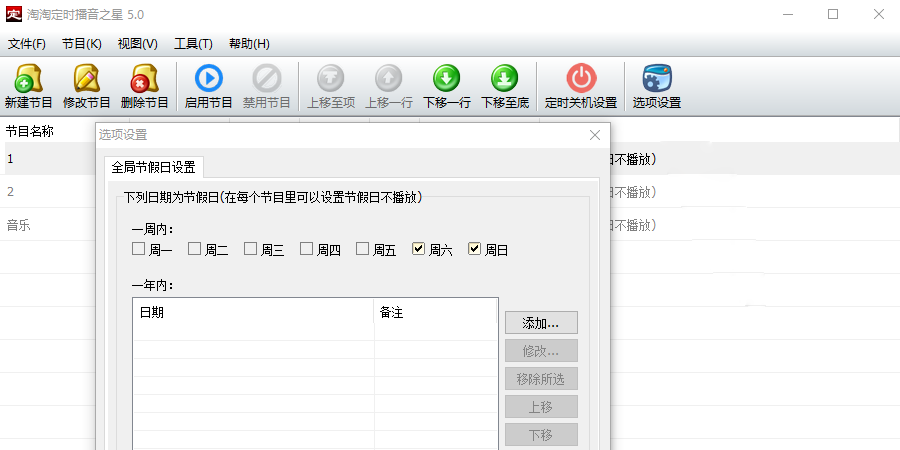Open the 帮助(H) menu
The image size is (900, 450).
[249, 44]
